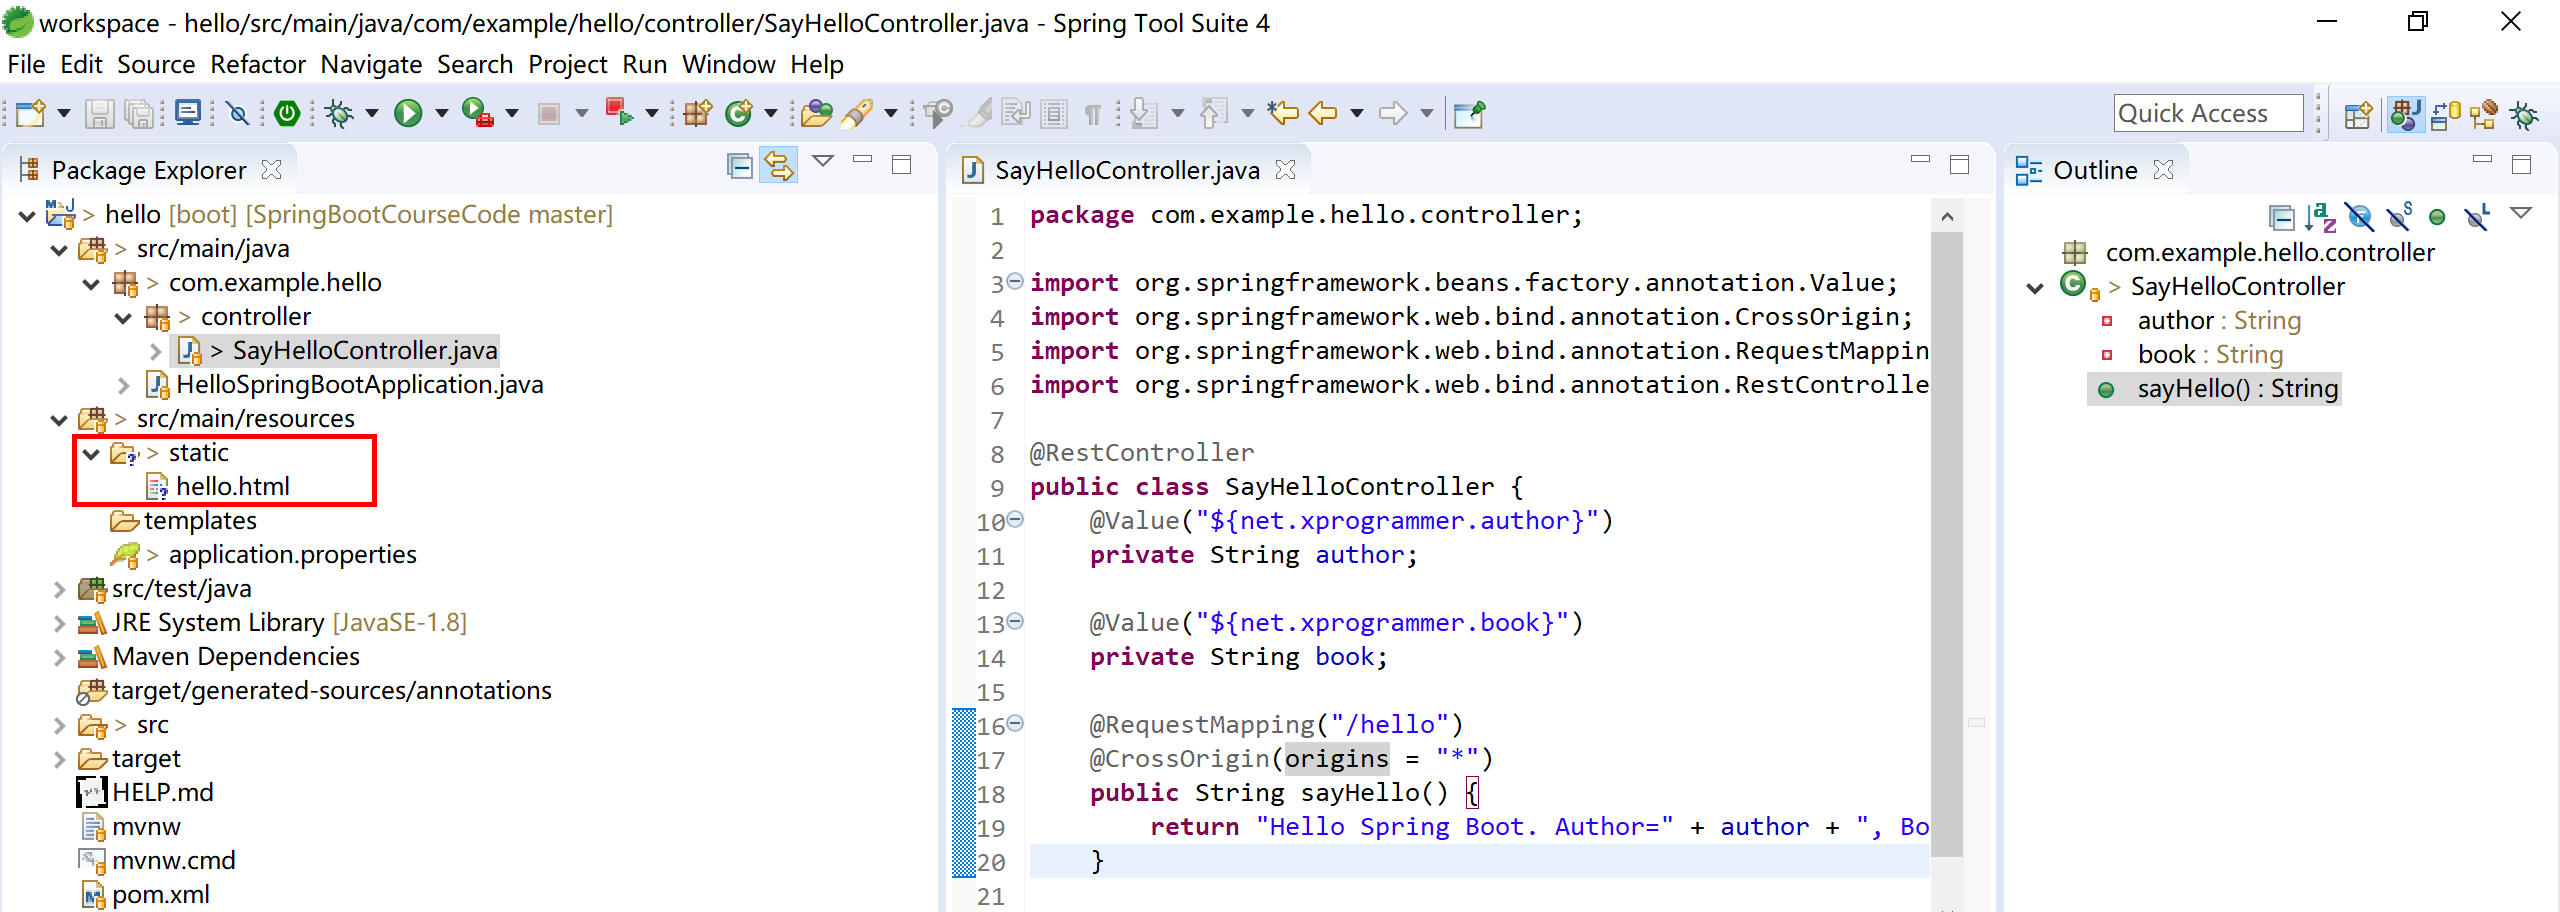Toggle Hide Fields in Outline toolbar
2560x912 pixels.
[2359, 217]
